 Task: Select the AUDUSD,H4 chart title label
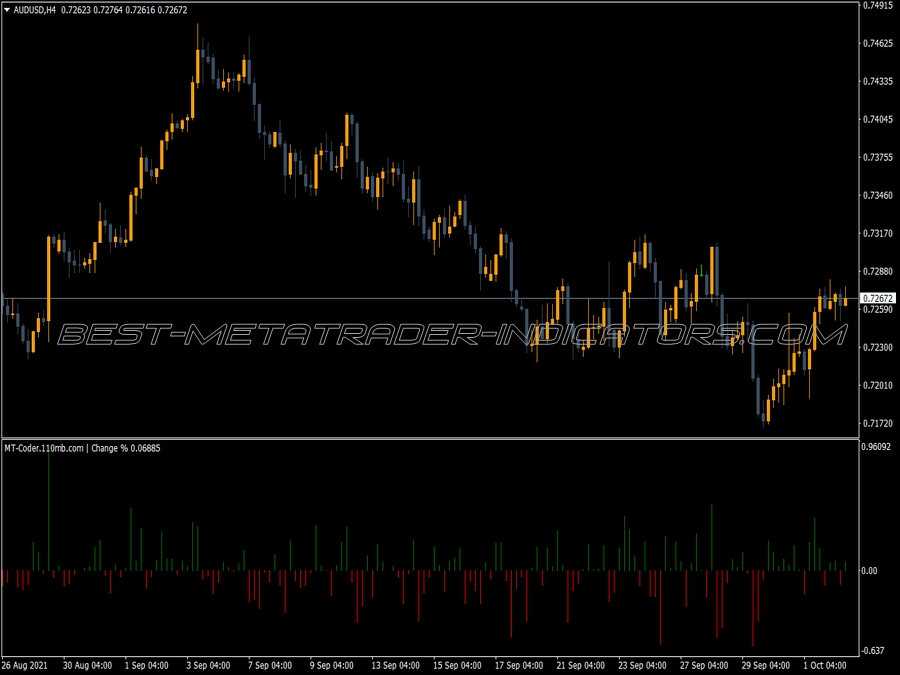point(35,8)
